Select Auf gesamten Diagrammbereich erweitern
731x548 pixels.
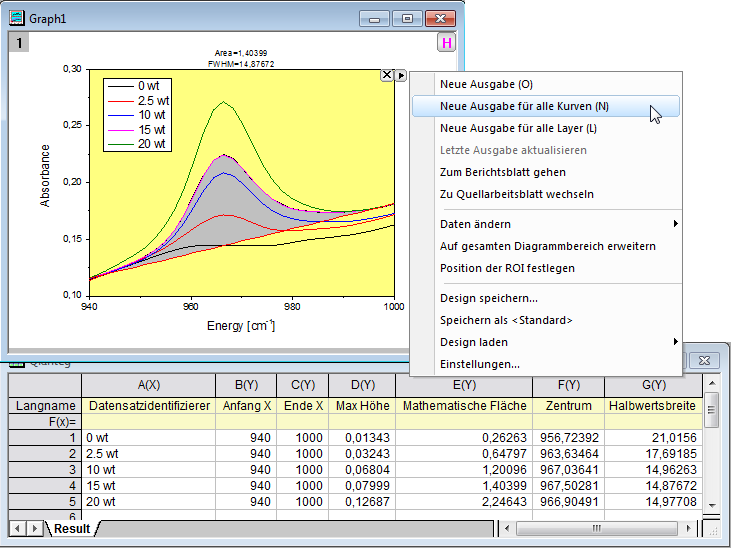coord(545,246)
